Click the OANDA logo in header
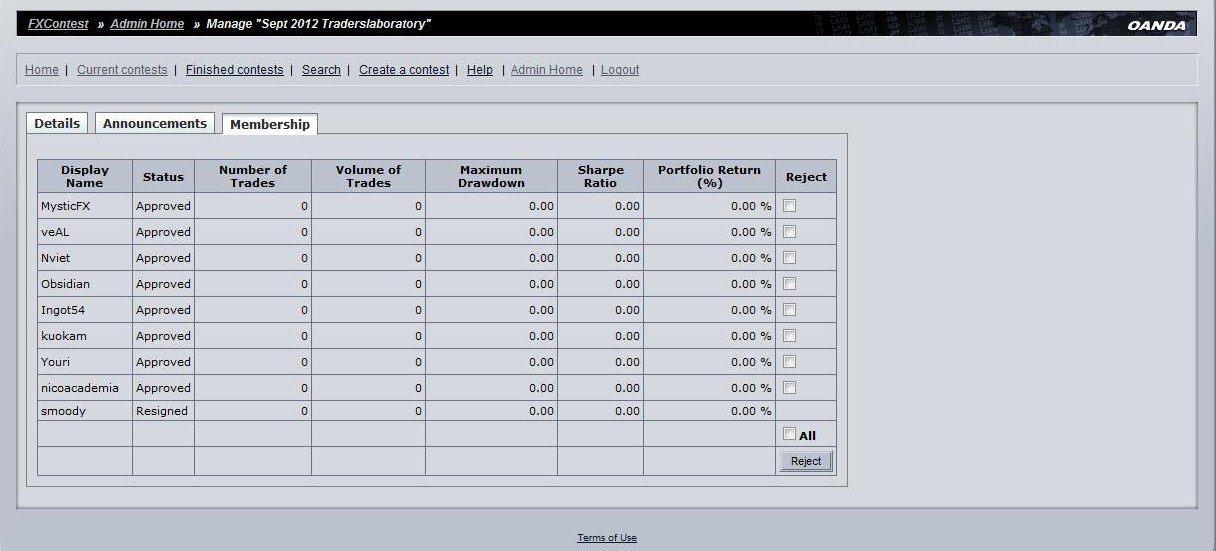This screenshot has height=551, width=1216. click(1156, 25)
